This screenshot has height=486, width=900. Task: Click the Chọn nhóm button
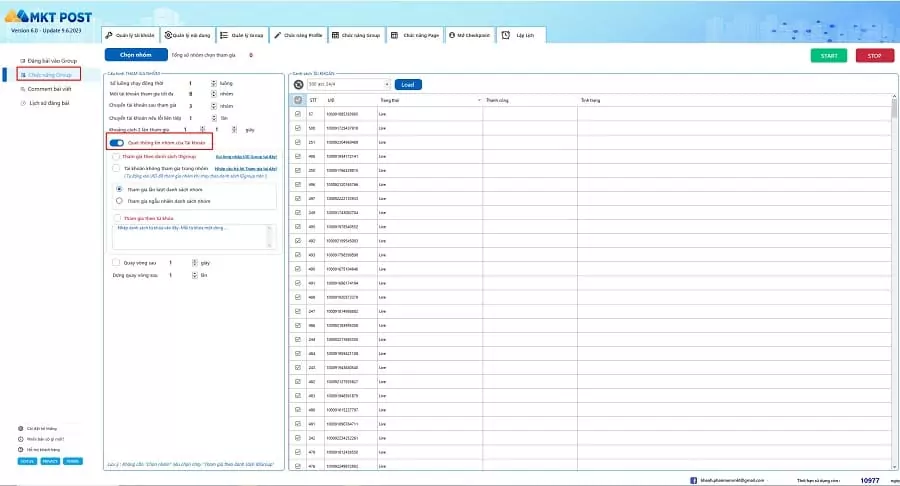click(136, 55)
